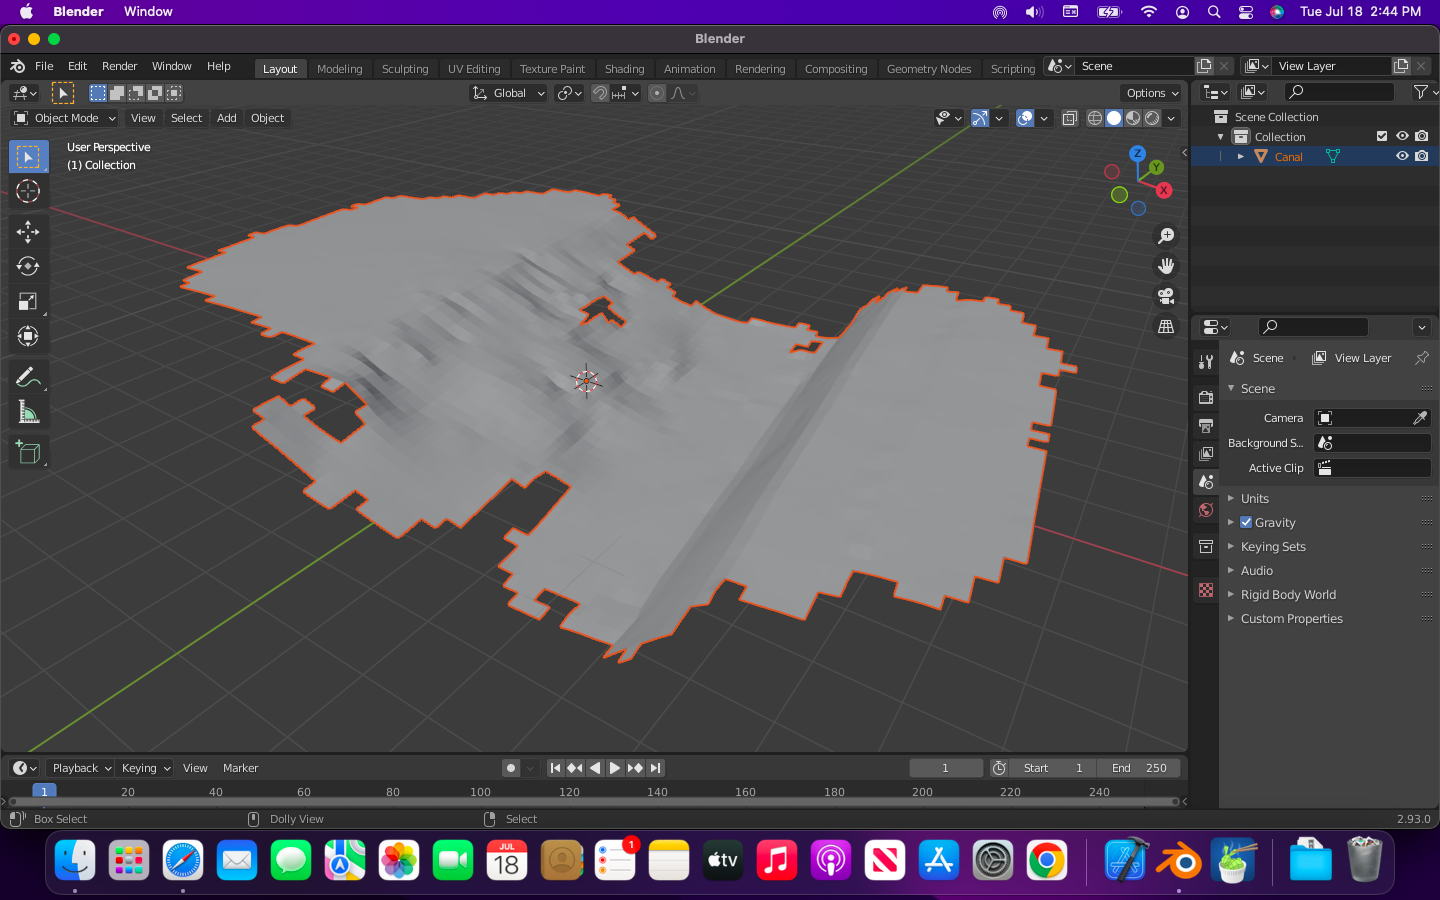Viewport: 1440px width, 900px height.
Task: Select the Measure tool
Action: 28,411
